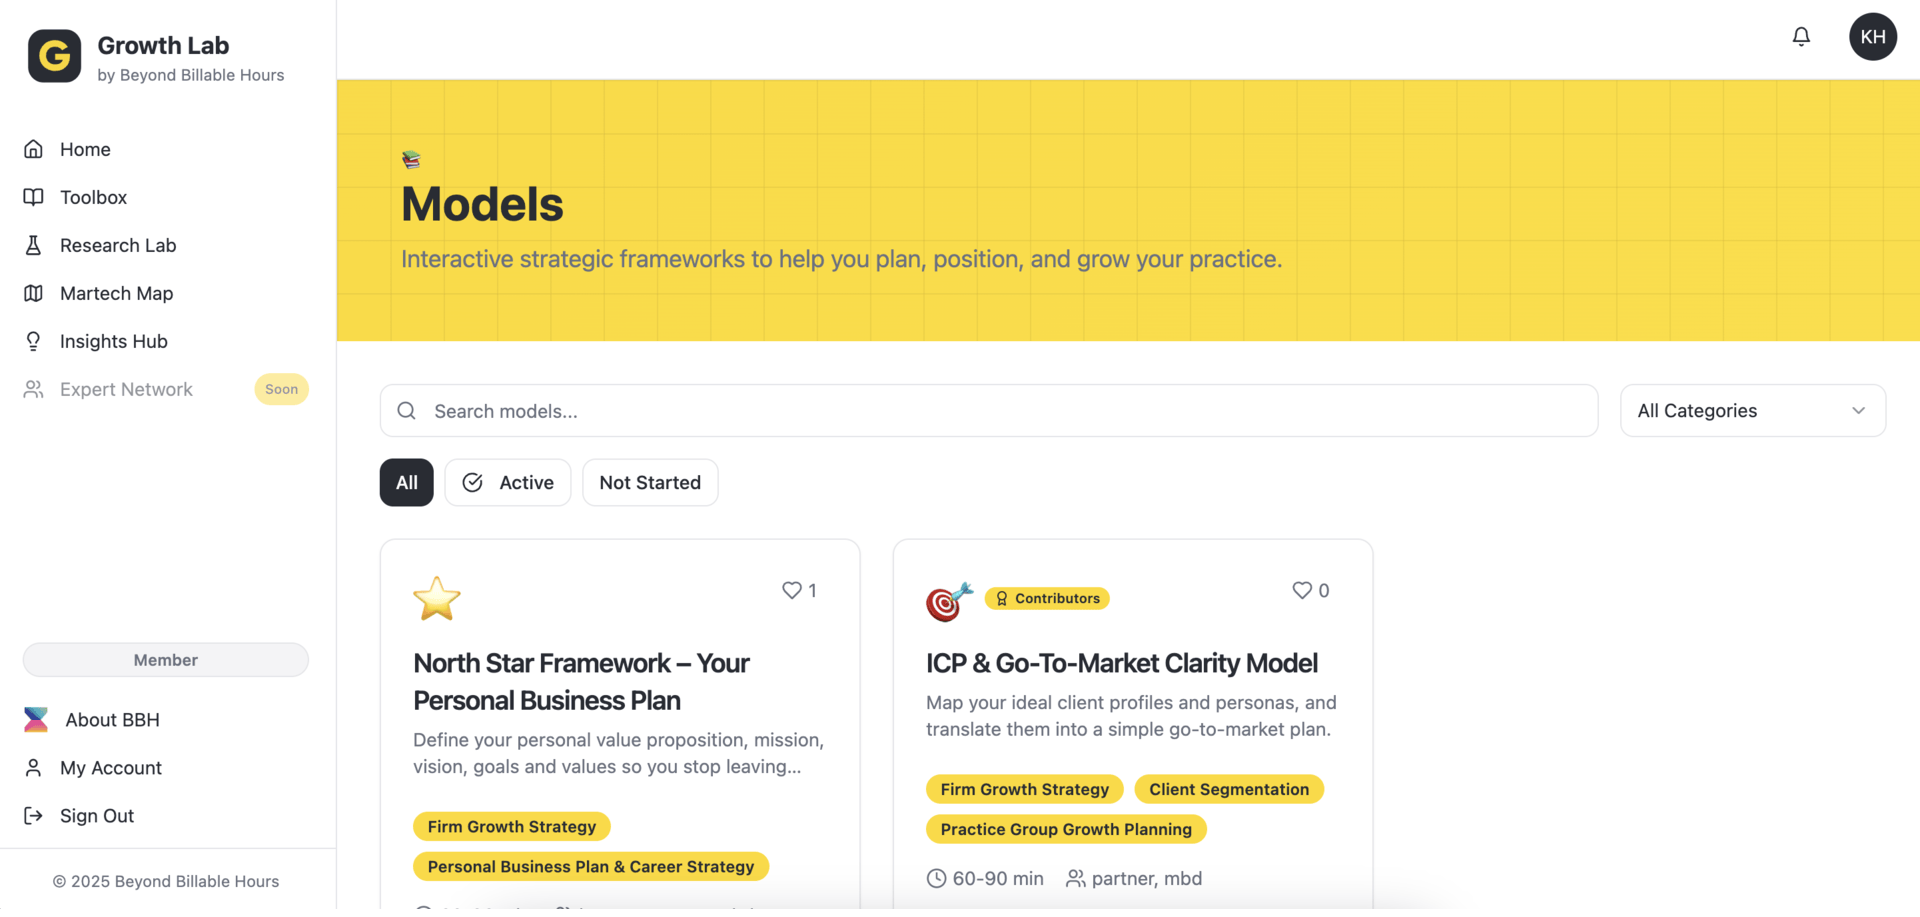Click the Martech Map icon

[x=34, y=293]
